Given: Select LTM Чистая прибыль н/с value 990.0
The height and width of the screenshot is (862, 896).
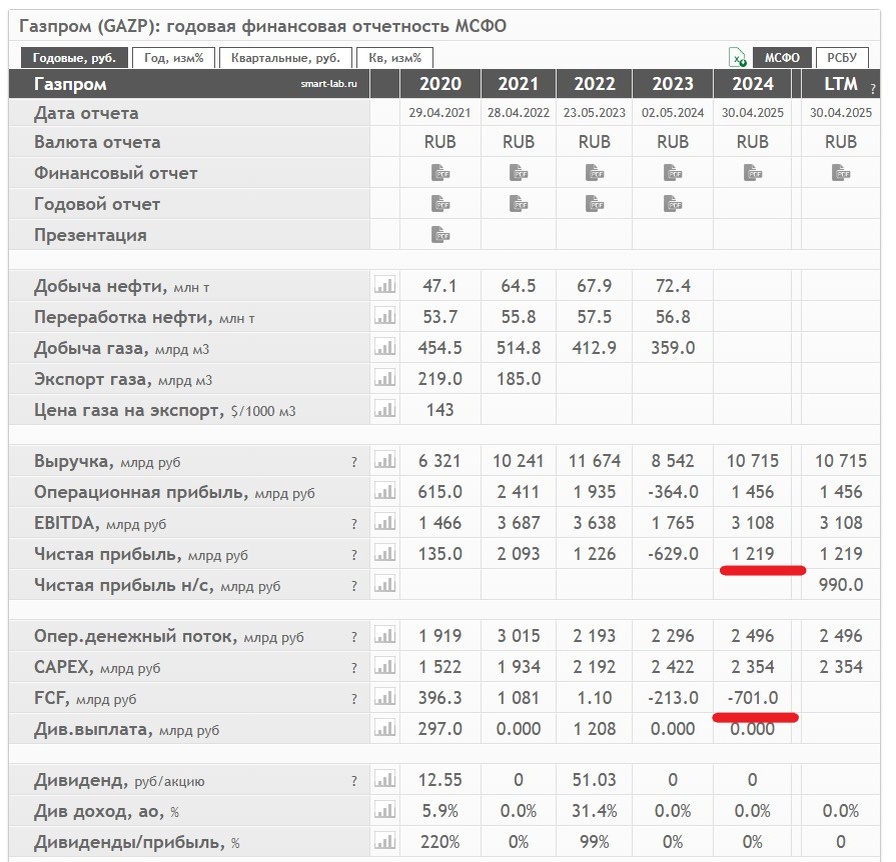Looking at the screenshot, I should pos(841,584).
